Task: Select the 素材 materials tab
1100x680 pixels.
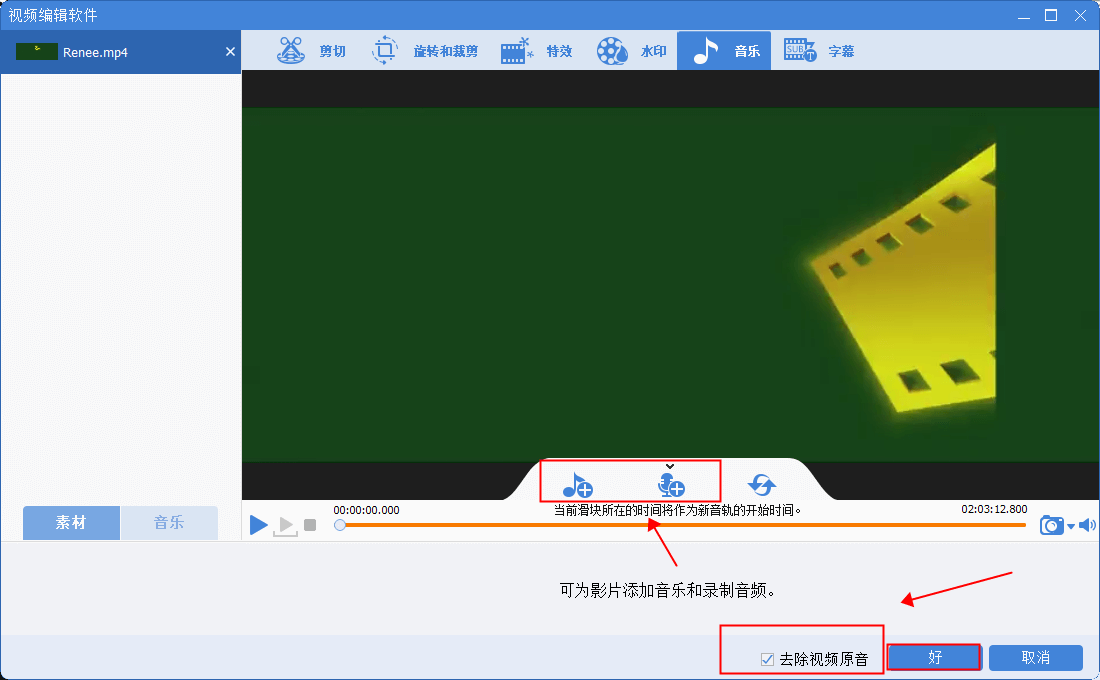Action: point(71,523)
